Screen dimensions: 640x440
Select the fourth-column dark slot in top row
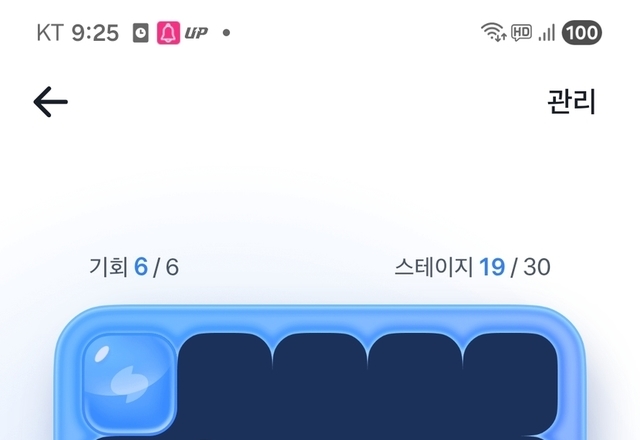(x=415, y=383)
